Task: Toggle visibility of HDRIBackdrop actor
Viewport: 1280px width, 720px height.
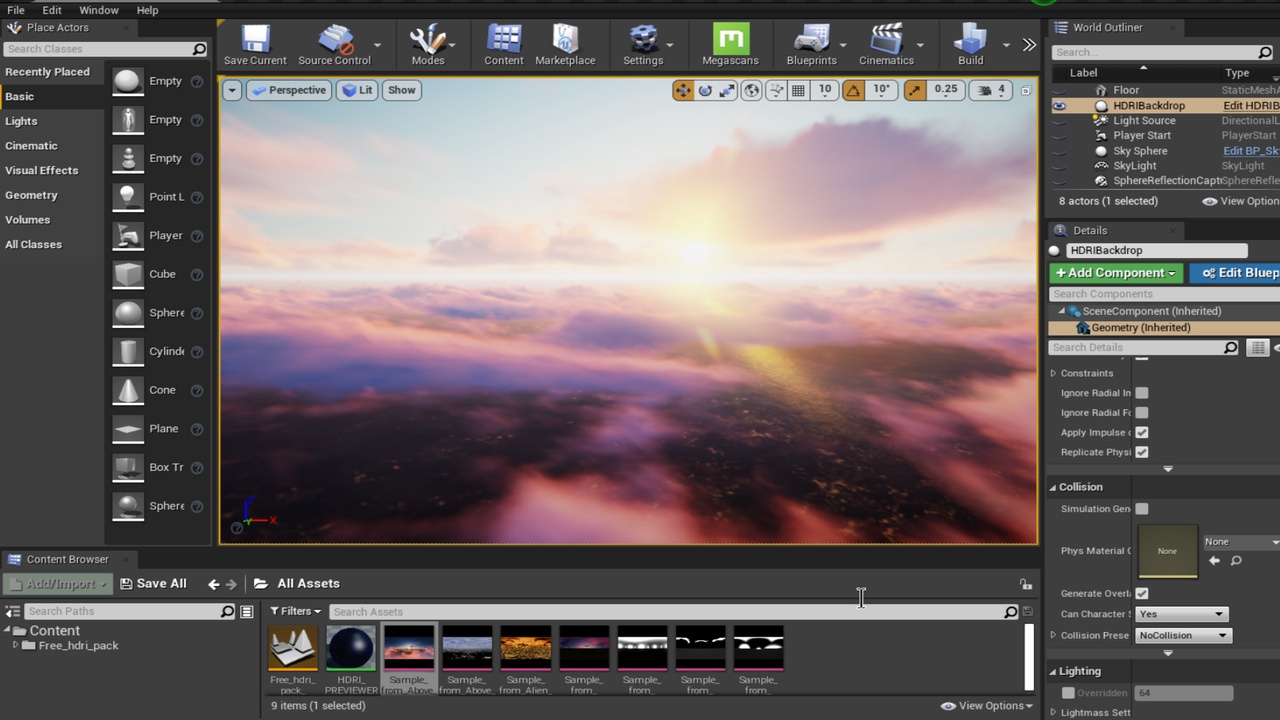Action: point(1059,106)
